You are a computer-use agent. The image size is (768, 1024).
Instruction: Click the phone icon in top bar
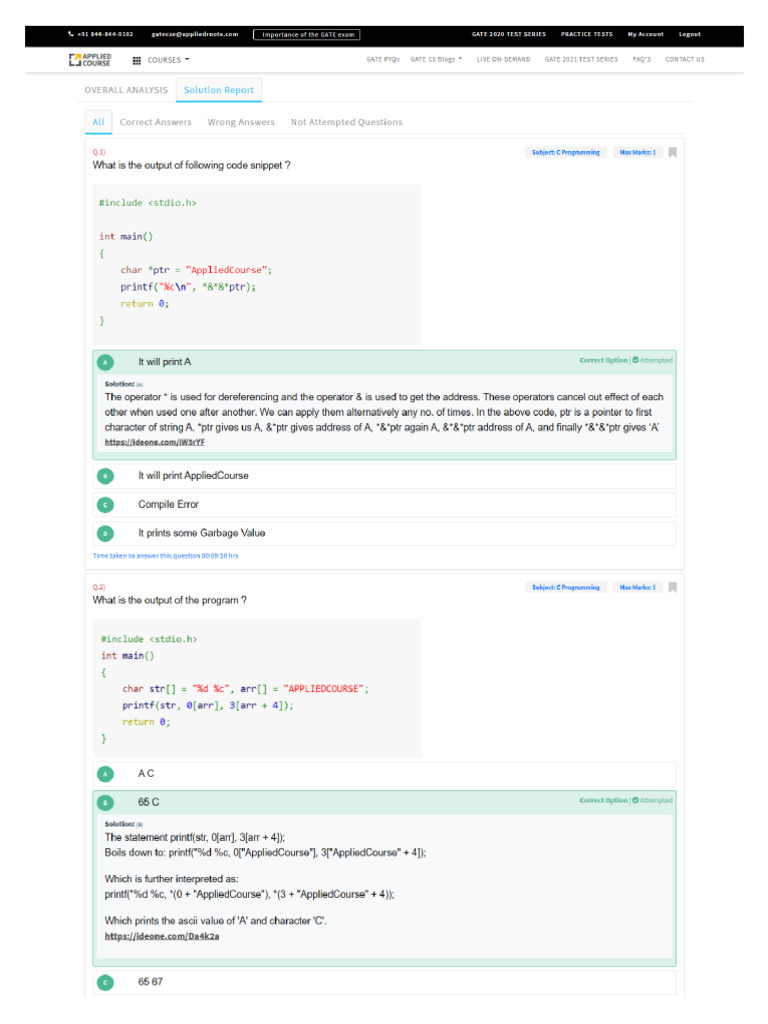71,34
